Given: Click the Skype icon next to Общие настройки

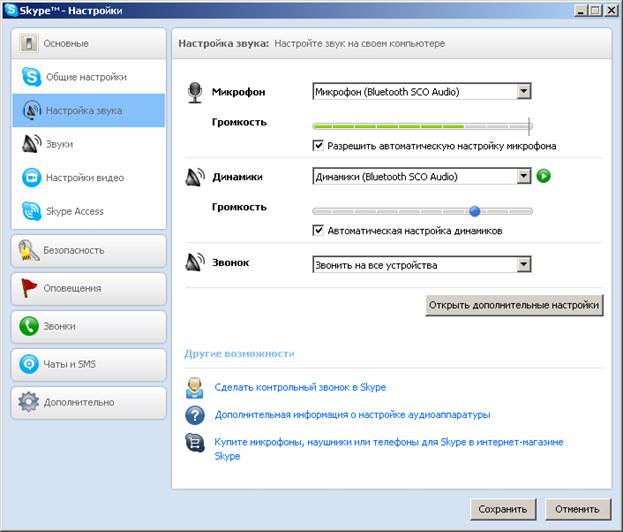Looking at the screenshot, I should click(31, 77).
